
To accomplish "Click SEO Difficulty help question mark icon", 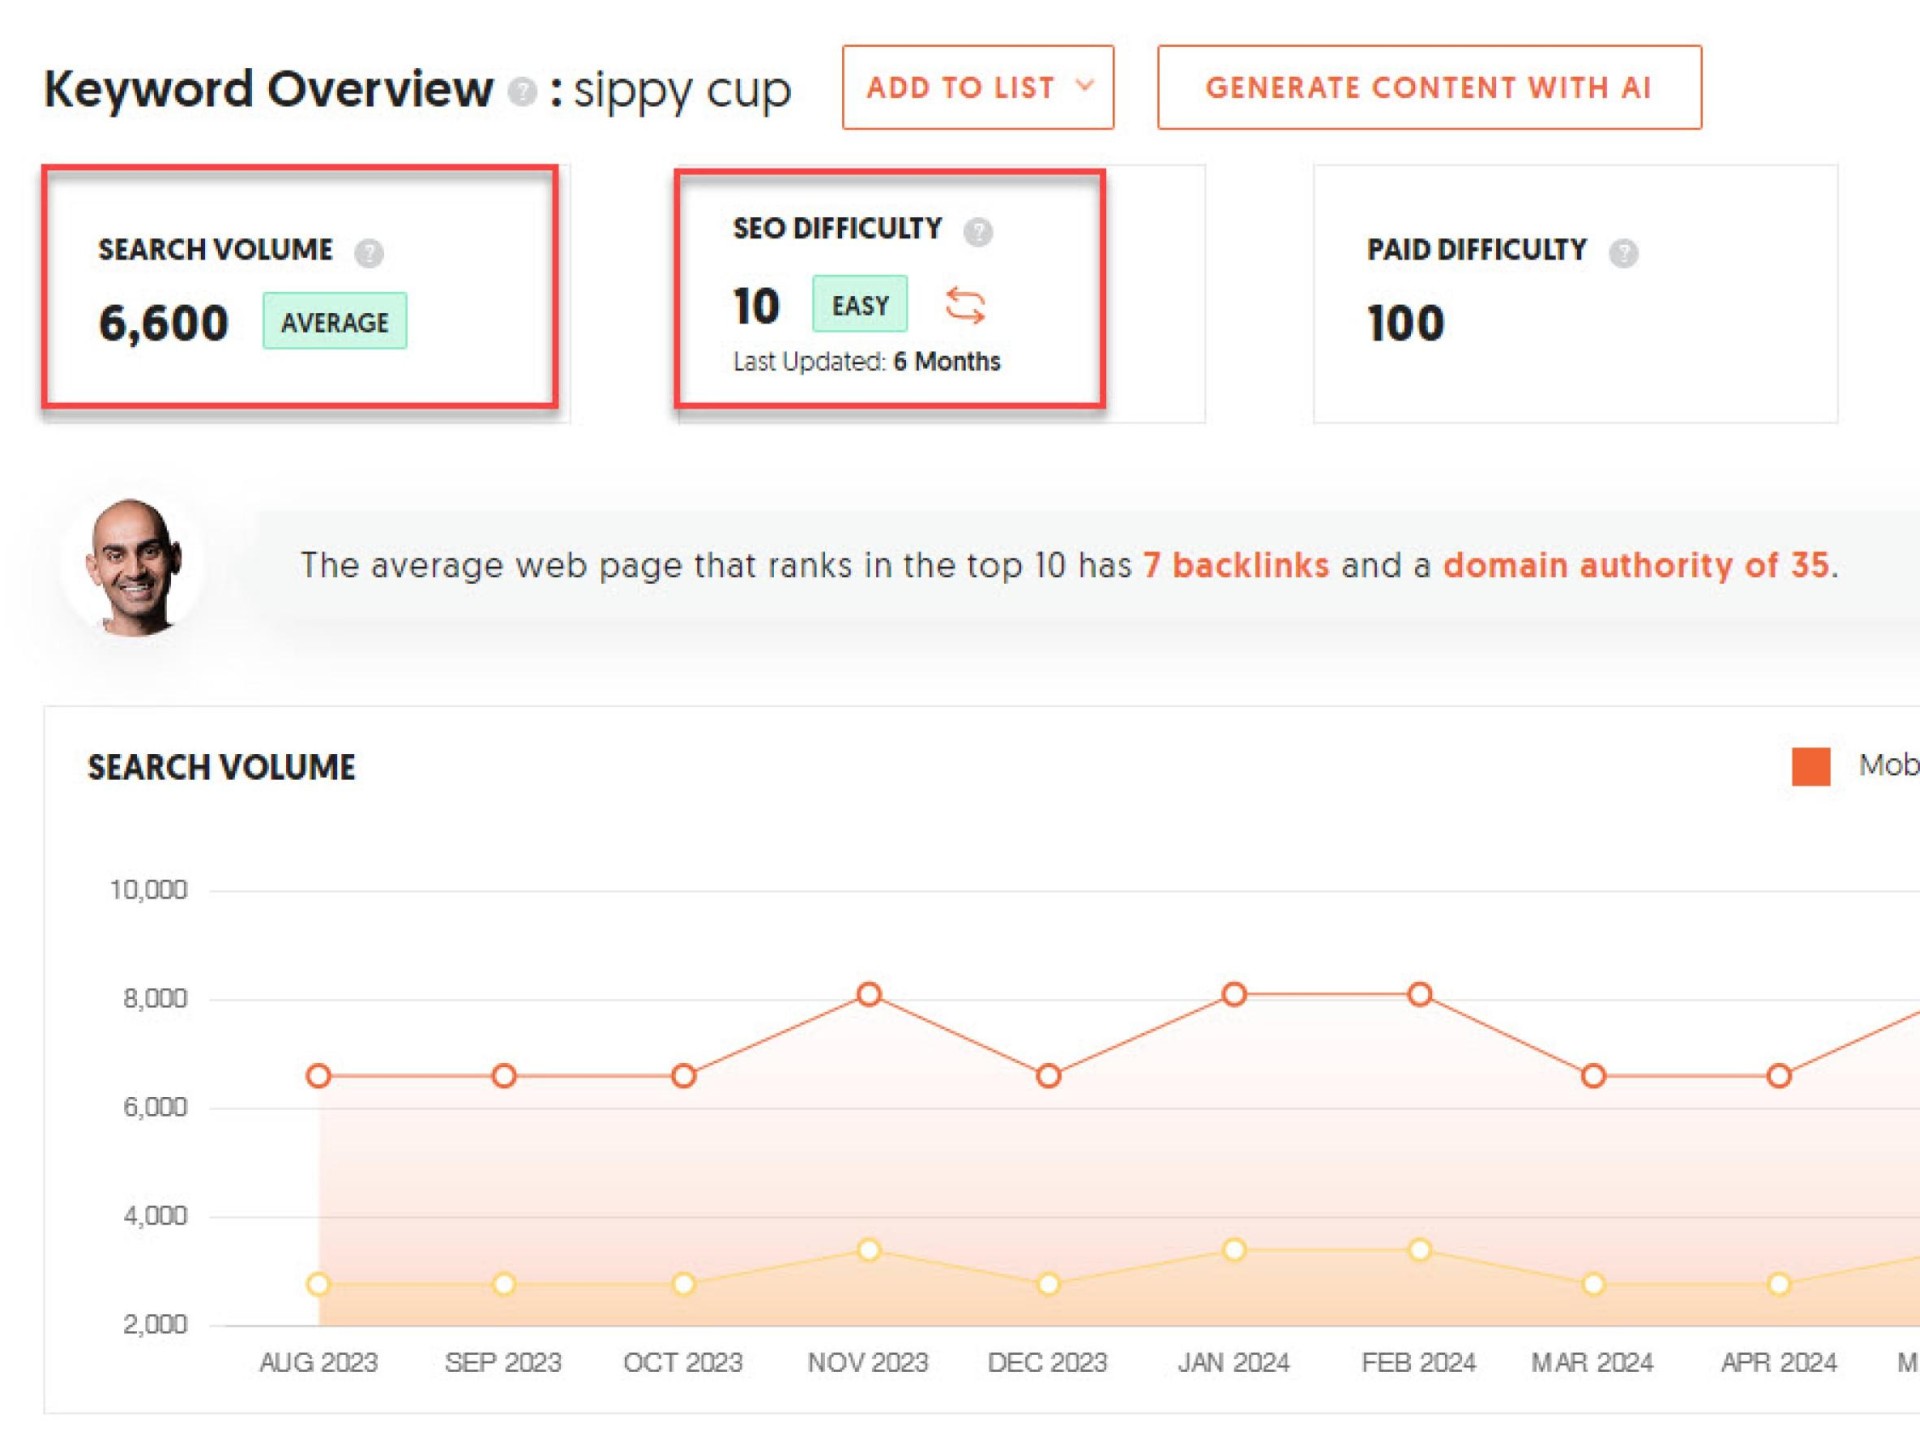I will (x=978, y=232).
